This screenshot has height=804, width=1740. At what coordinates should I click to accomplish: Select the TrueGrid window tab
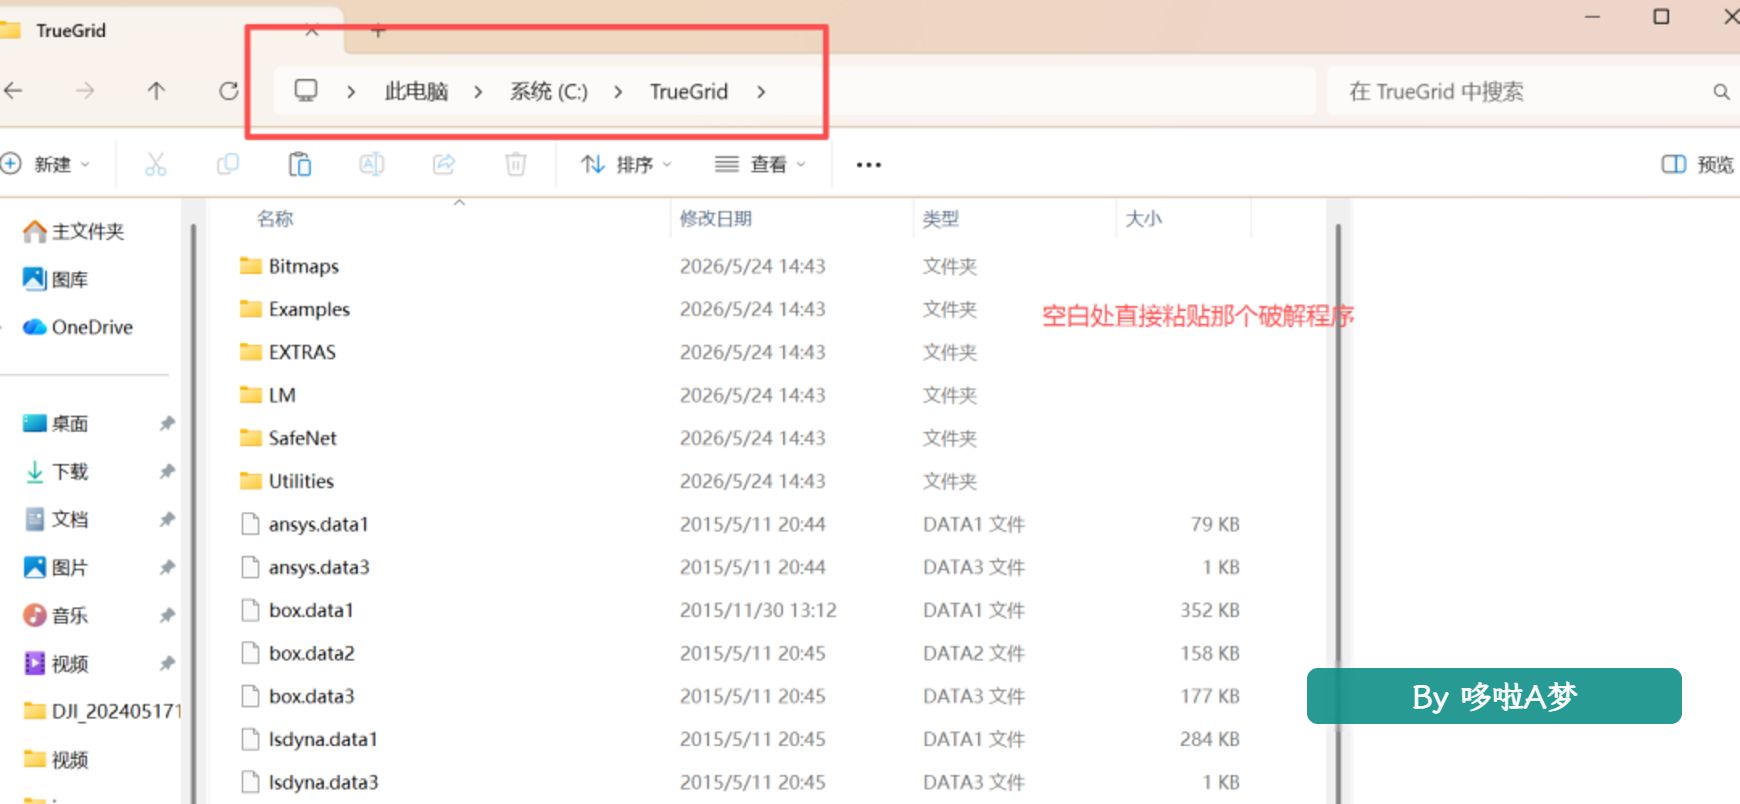(170, 31)
